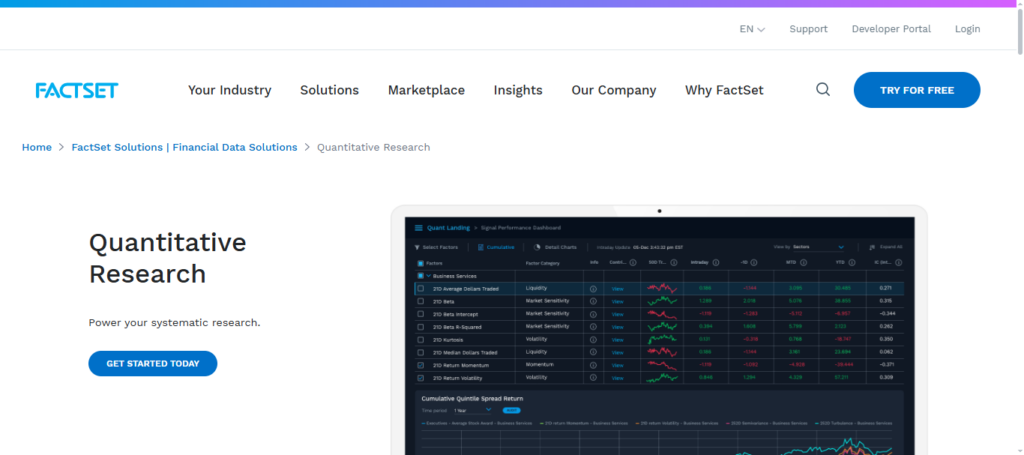The height and width of the screenshot is (455, 1024).
Task: Click the Expand All icon in dashboard
Action: point(872,247)
